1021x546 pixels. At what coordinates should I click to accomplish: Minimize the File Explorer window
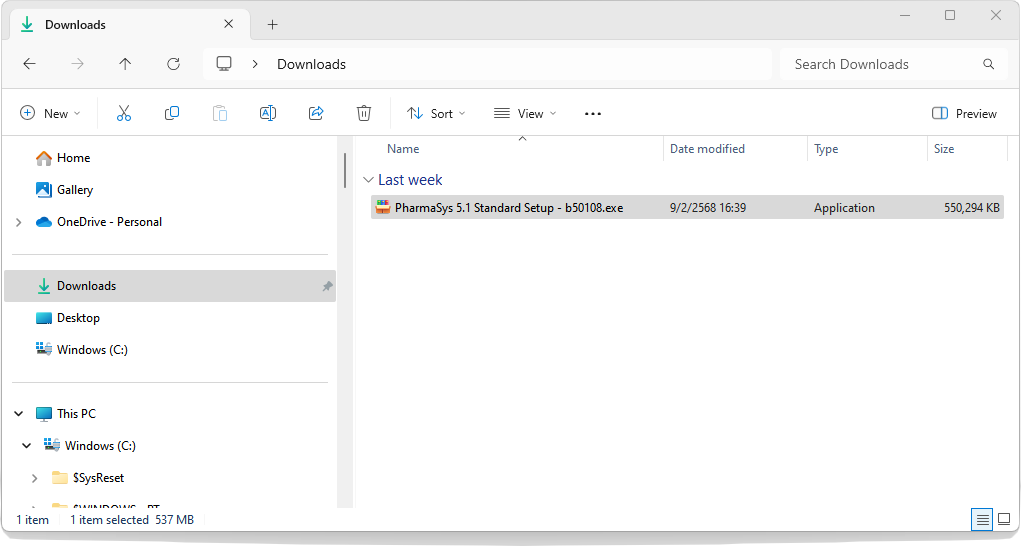(904, 15)
